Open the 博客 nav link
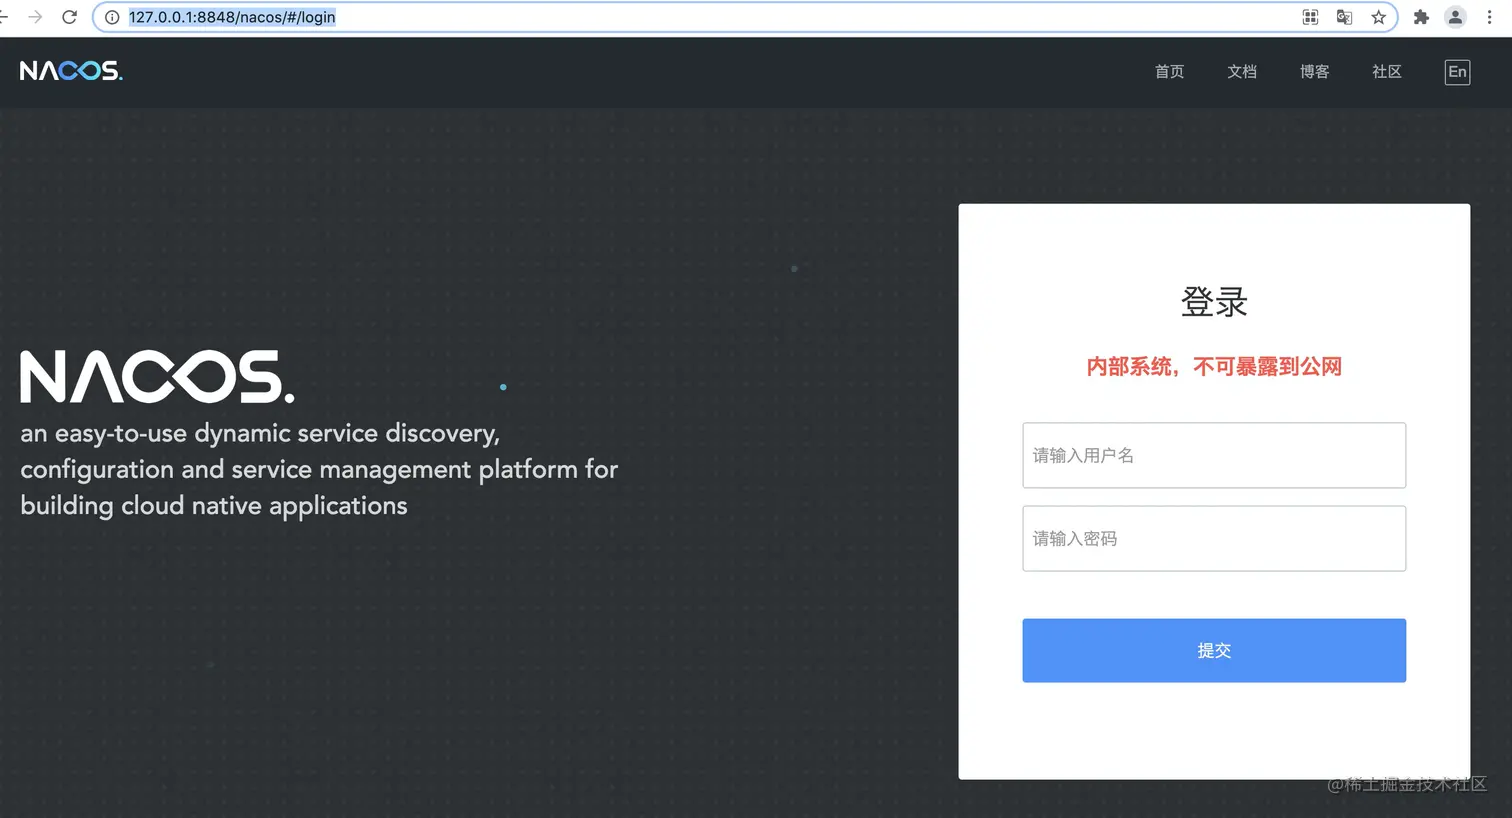The image size is (1512, 818). (x=1315, y=72)
